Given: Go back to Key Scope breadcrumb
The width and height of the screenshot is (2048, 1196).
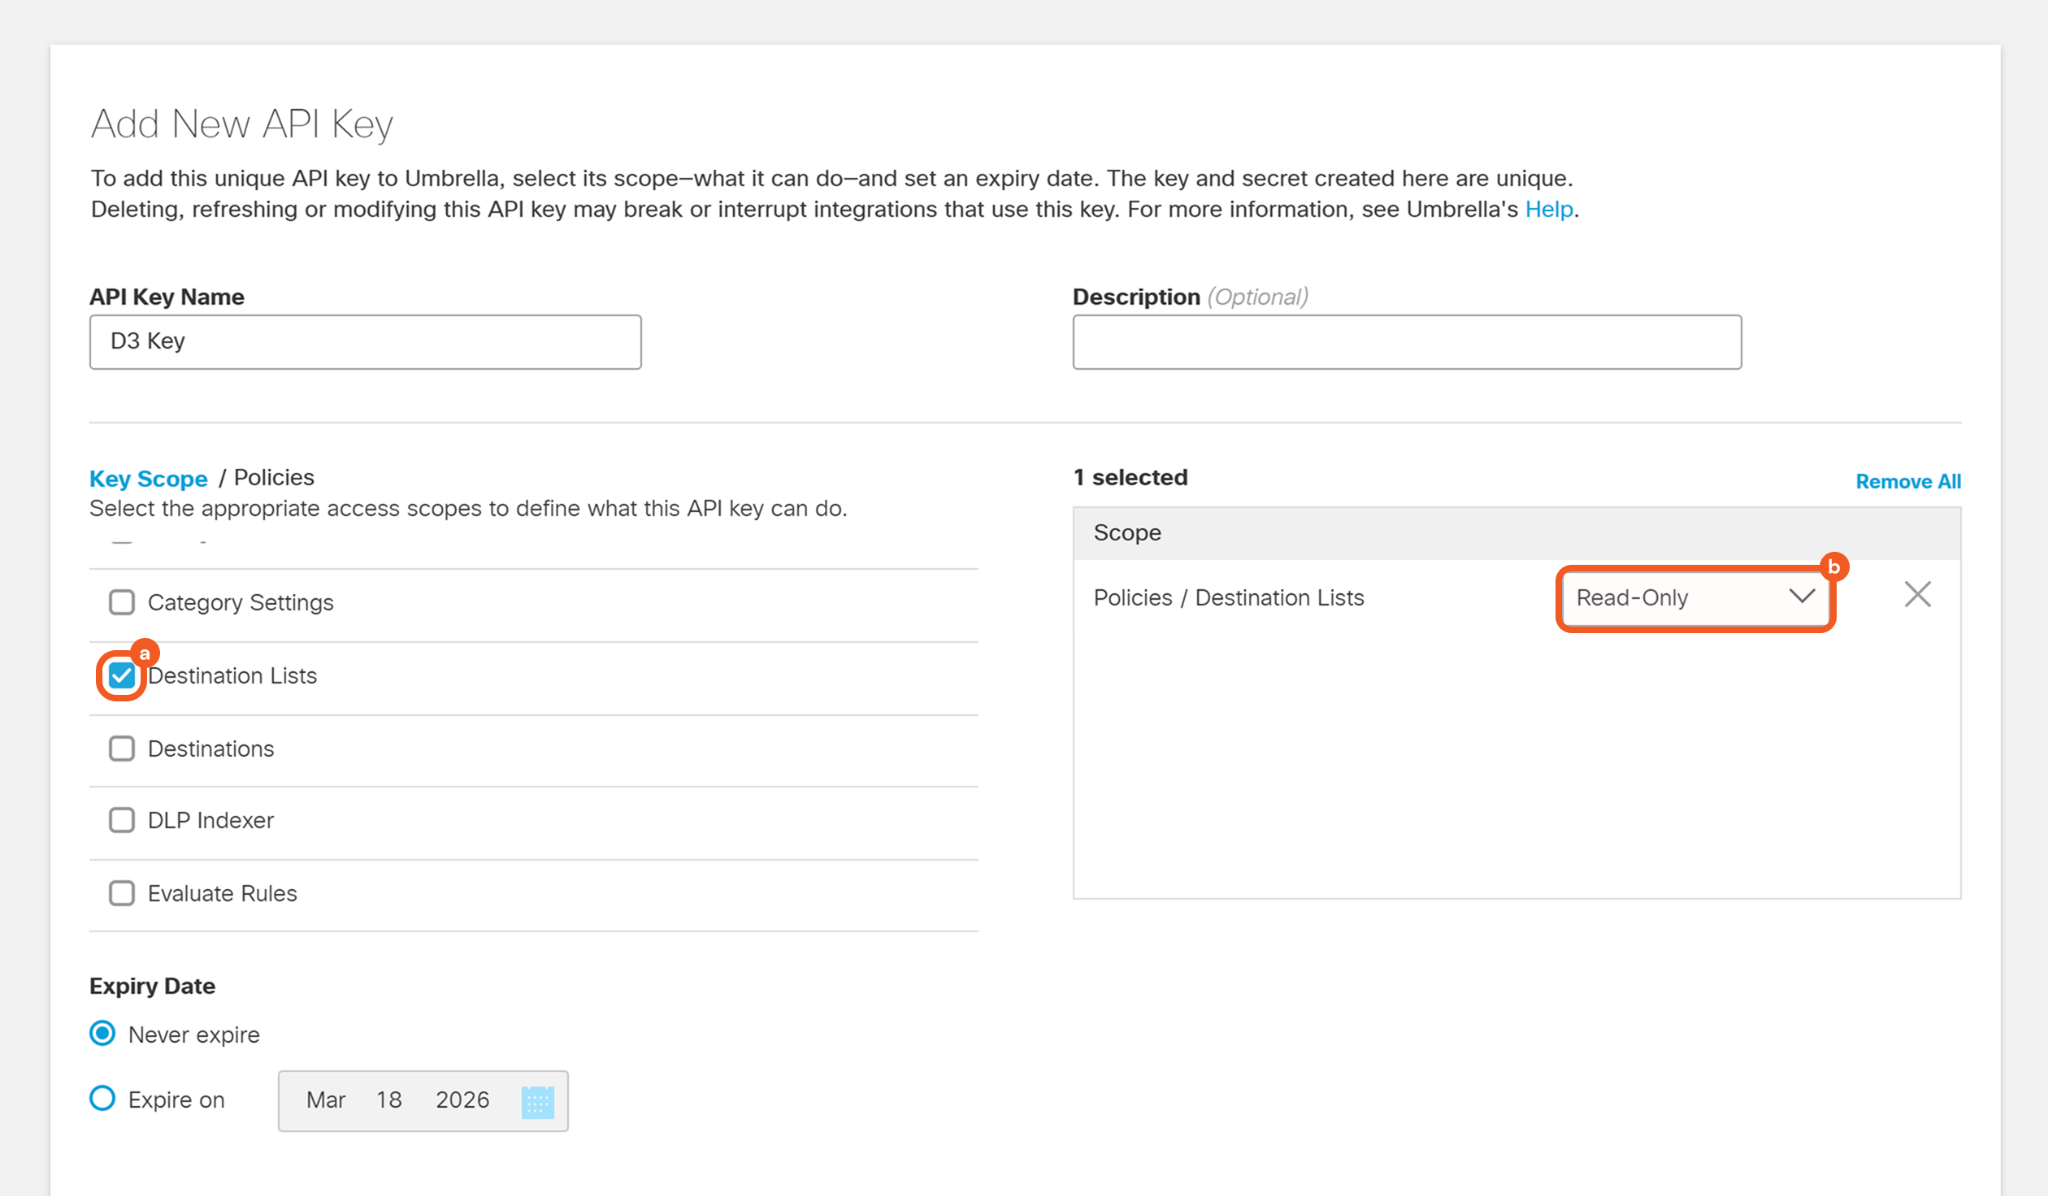Looking at the screenshot, I should click(149, 479).
